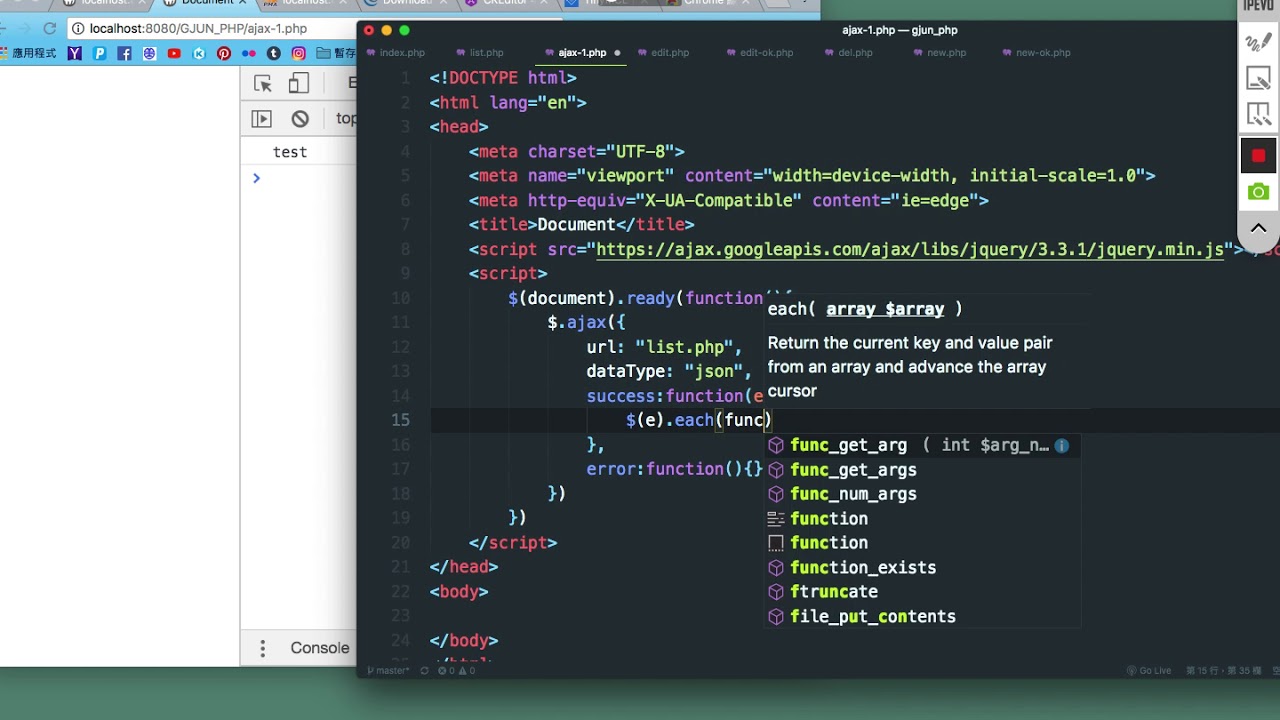Click the globe bookmark icon after Facebook

[150, 54]
